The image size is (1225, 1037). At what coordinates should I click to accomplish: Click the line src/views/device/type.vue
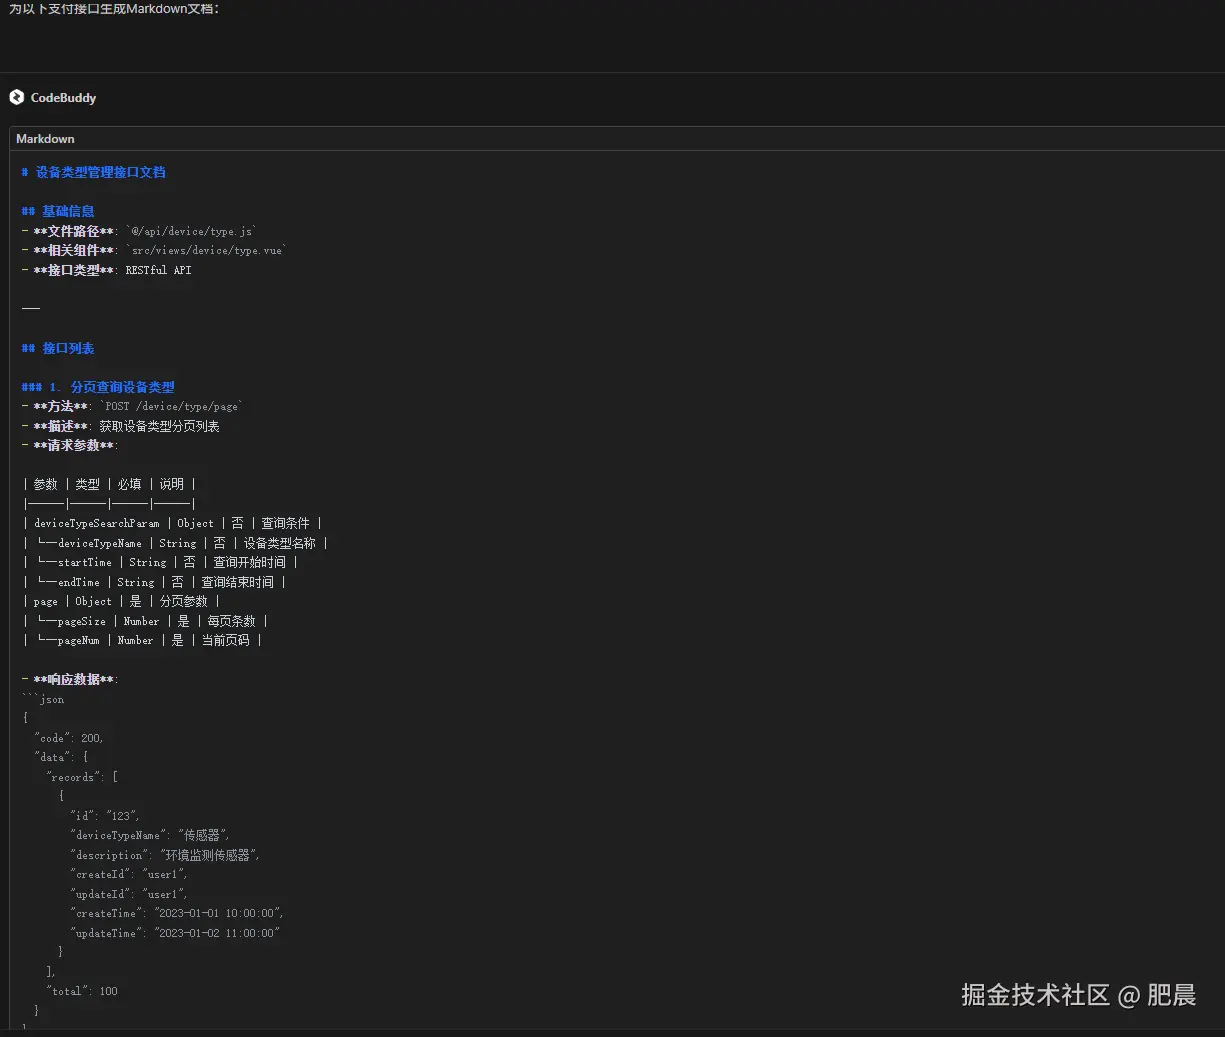click(x=154, y=250)
